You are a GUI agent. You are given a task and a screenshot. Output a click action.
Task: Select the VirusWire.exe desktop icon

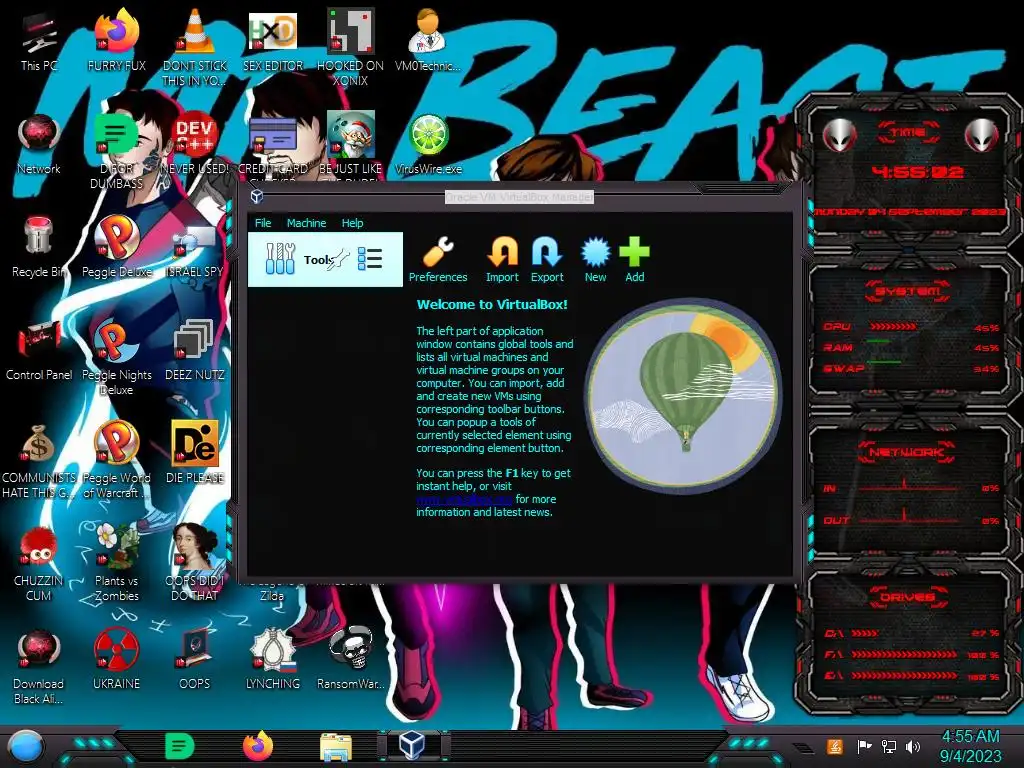(x=428, y=144)
